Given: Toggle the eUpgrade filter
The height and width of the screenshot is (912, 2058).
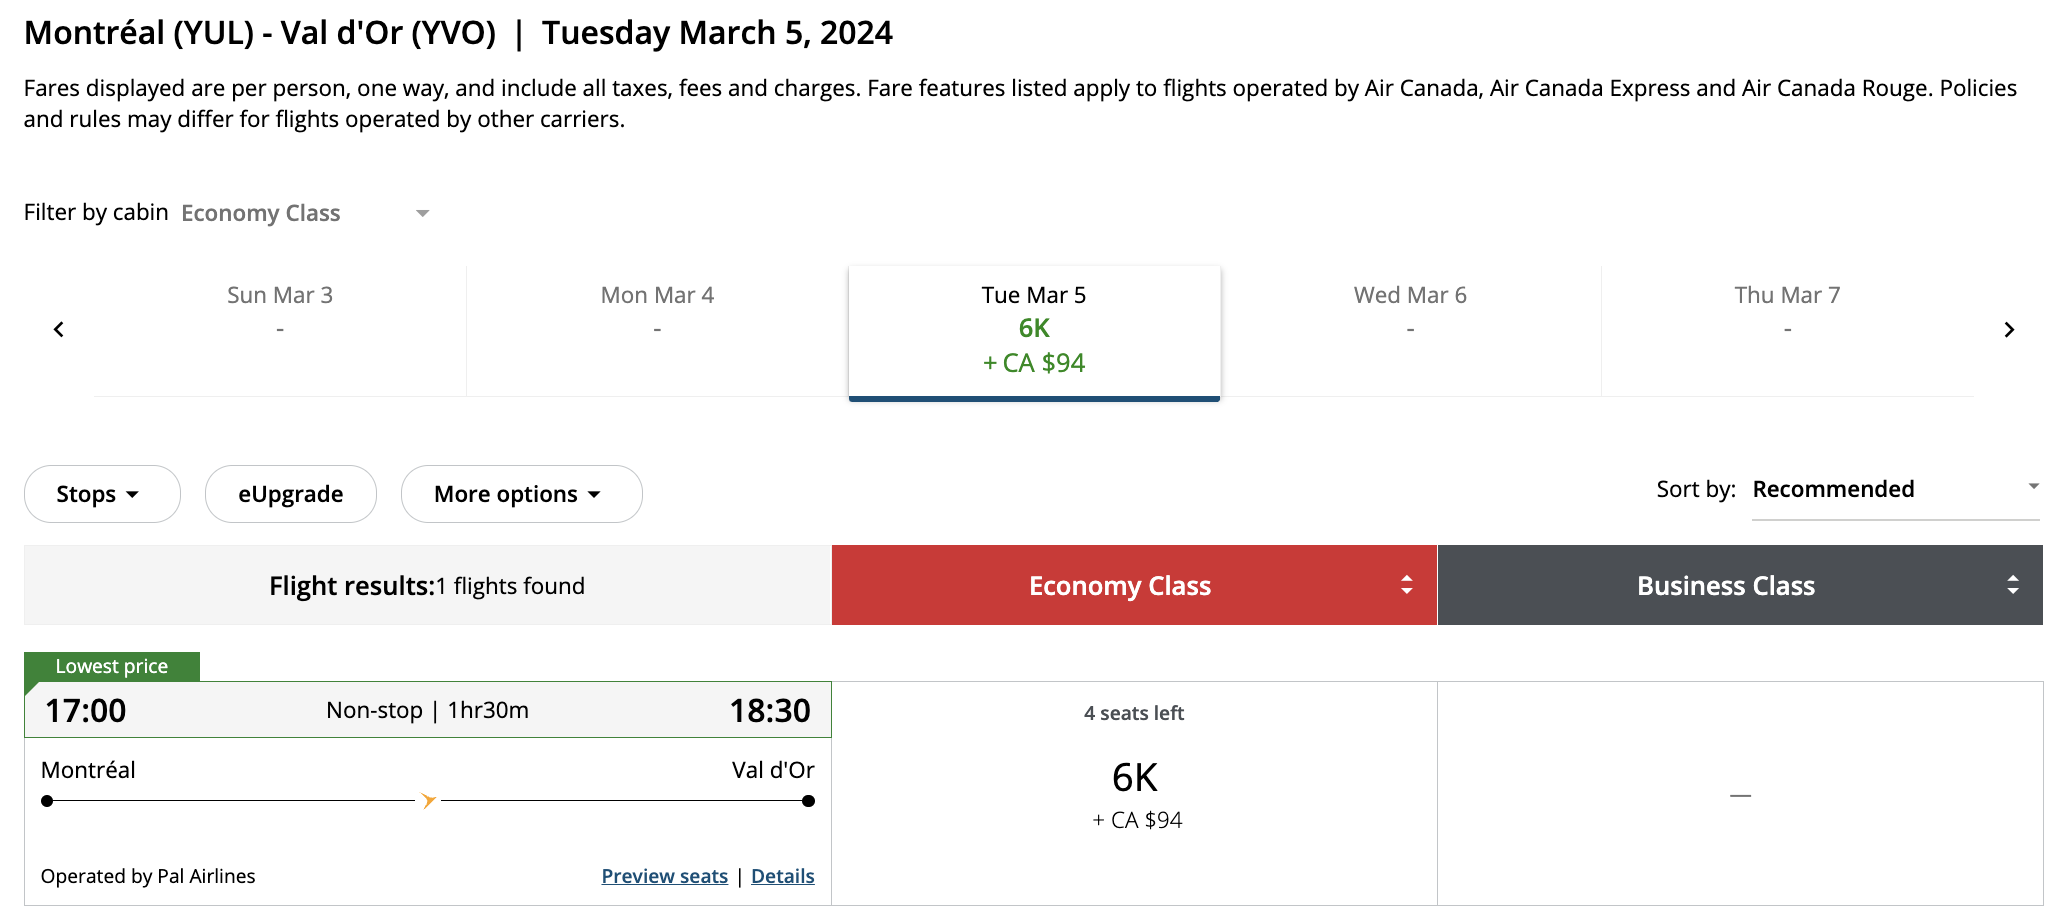Looking at the screenshot, I should [x=291, y=494].
